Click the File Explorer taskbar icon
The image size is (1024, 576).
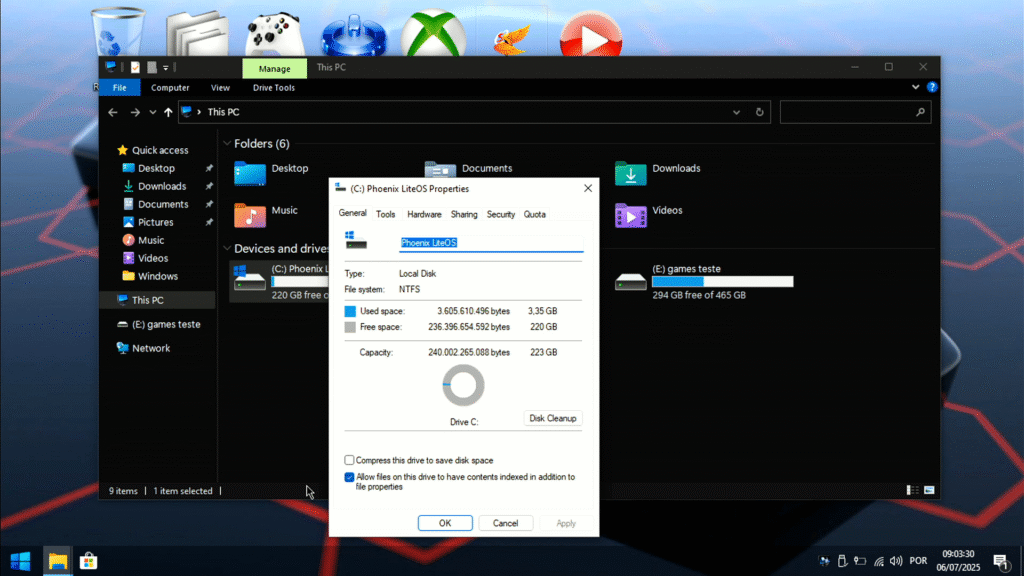57,561
